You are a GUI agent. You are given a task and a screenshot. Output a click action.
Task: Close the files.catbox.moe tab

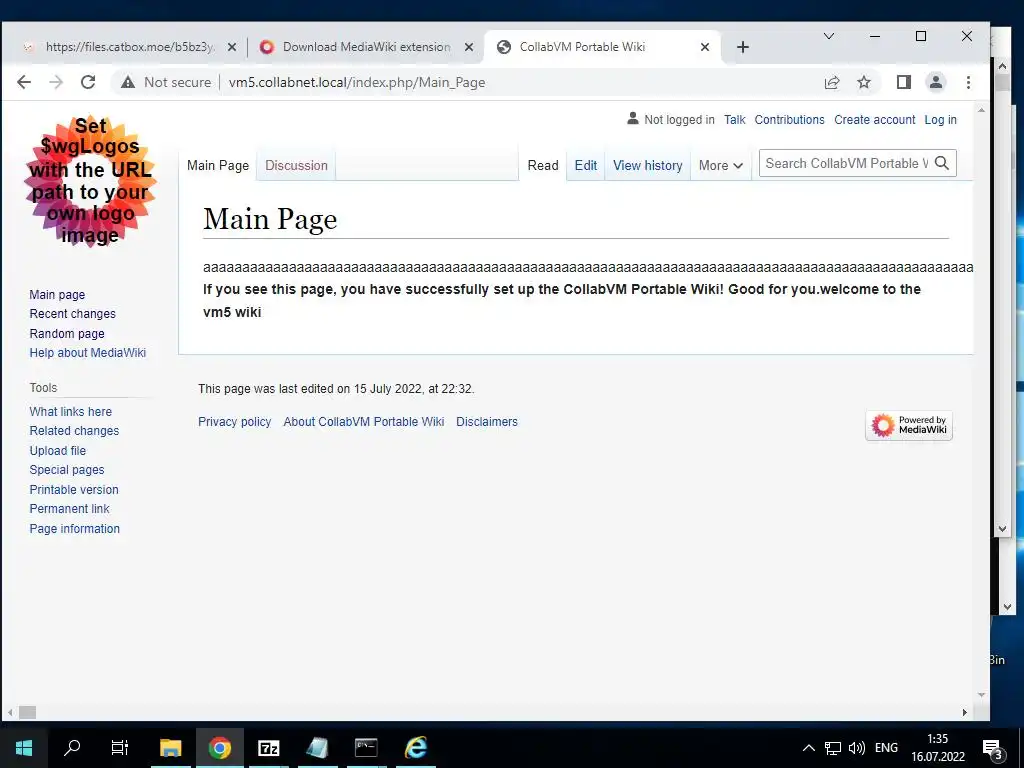231,47
